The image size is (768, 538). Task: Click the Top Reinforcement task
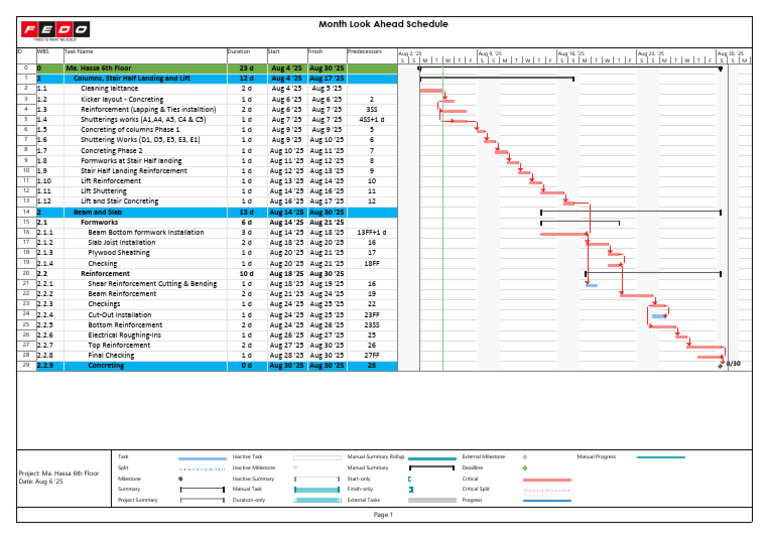[x=119, y=345]
